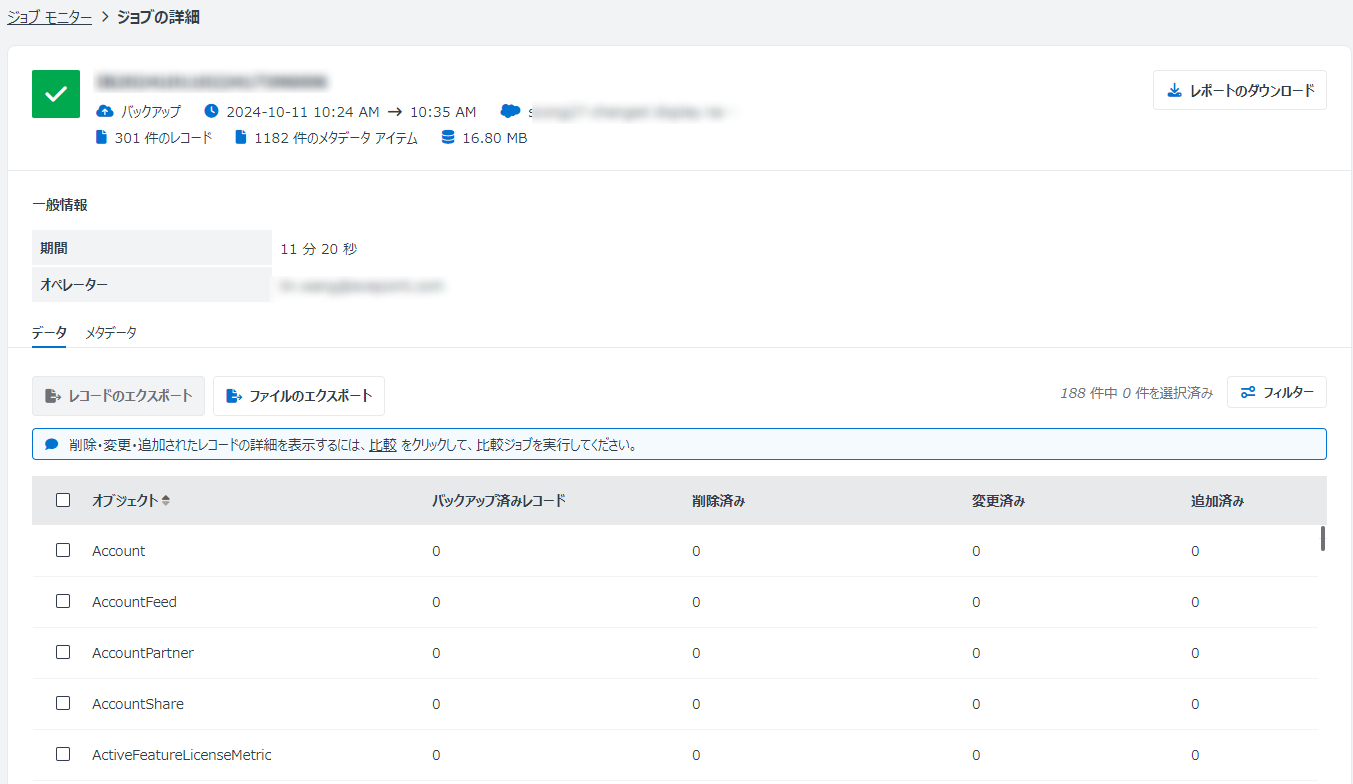Viewport: 1353px width, 784px height.
Task: Switch to the メタデータ tab
Action: click(x=111, y=333)
